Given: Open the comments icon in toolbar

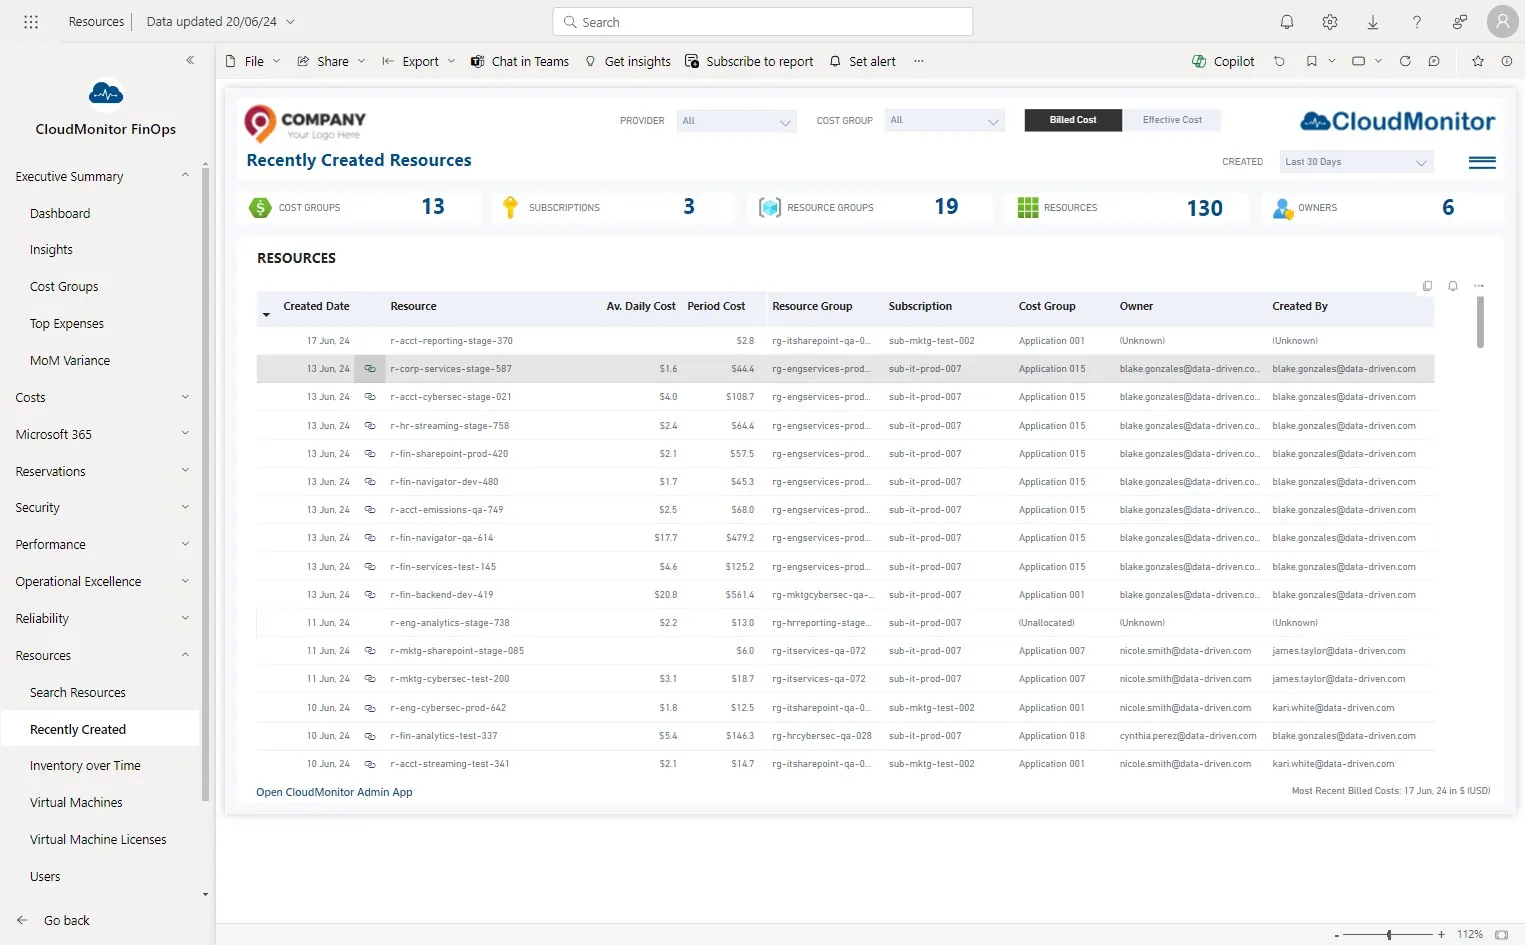Looking at the screenshot, I should (1434, 61).
